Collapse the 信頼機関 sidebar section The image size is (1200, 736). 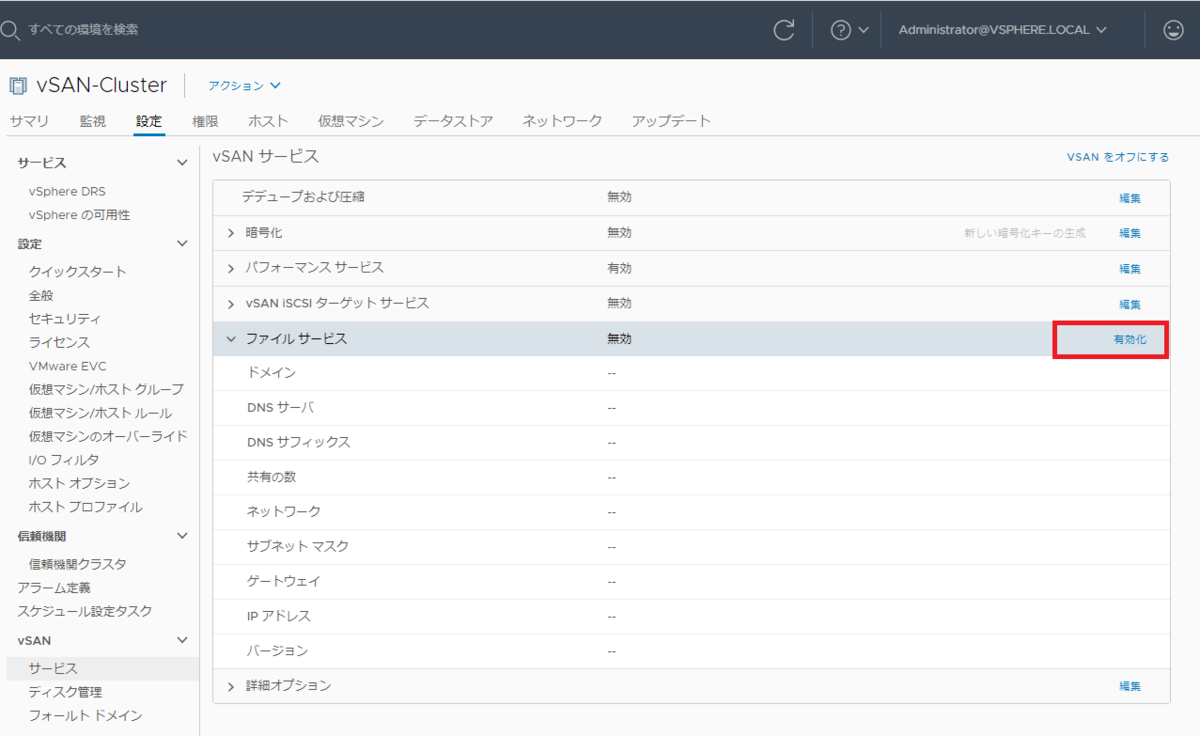point(181,536)
